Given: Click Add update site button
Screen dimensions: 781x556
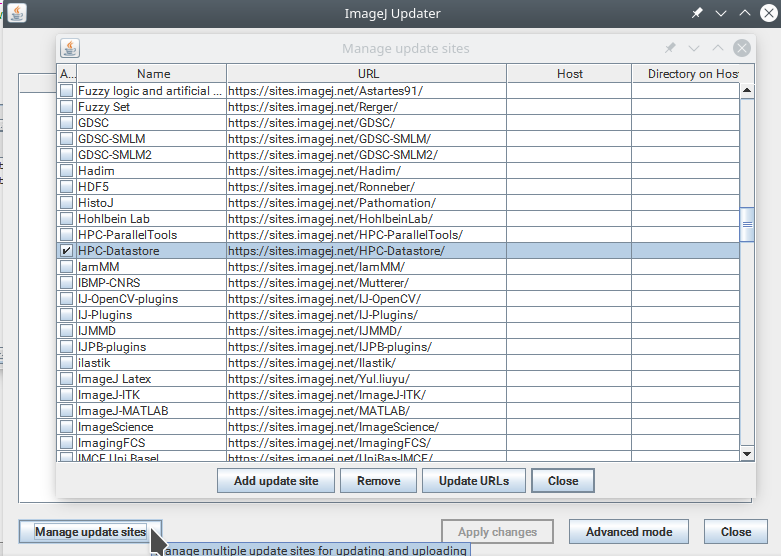Looking at the screenshot, I should [x=276, y=481].
